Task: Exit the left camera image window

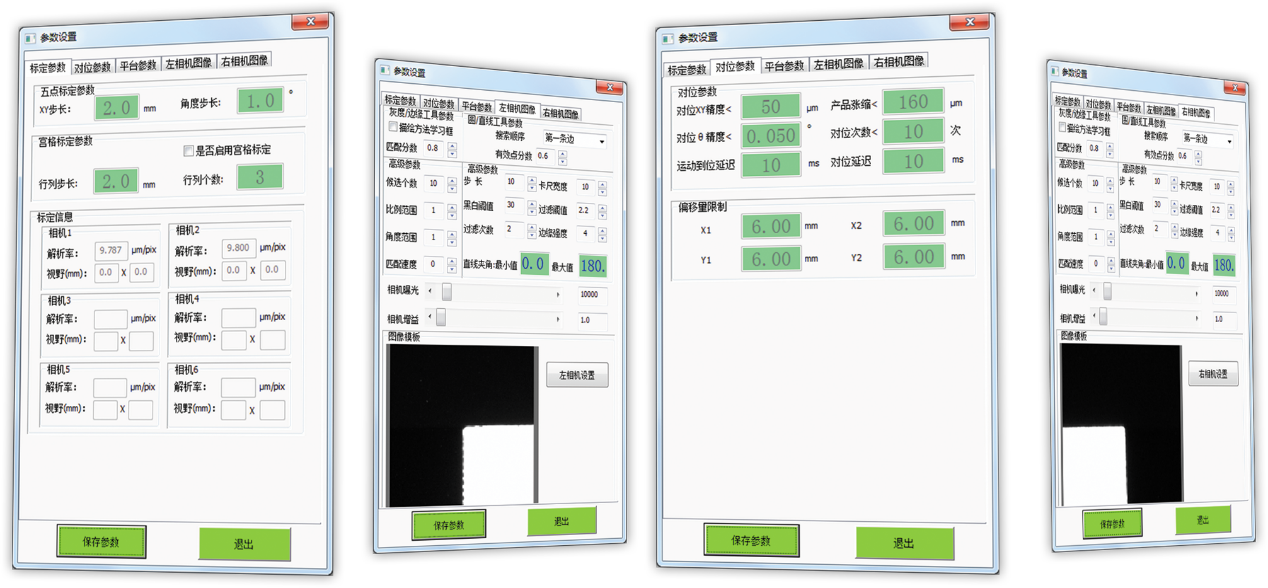Action: 562,521
